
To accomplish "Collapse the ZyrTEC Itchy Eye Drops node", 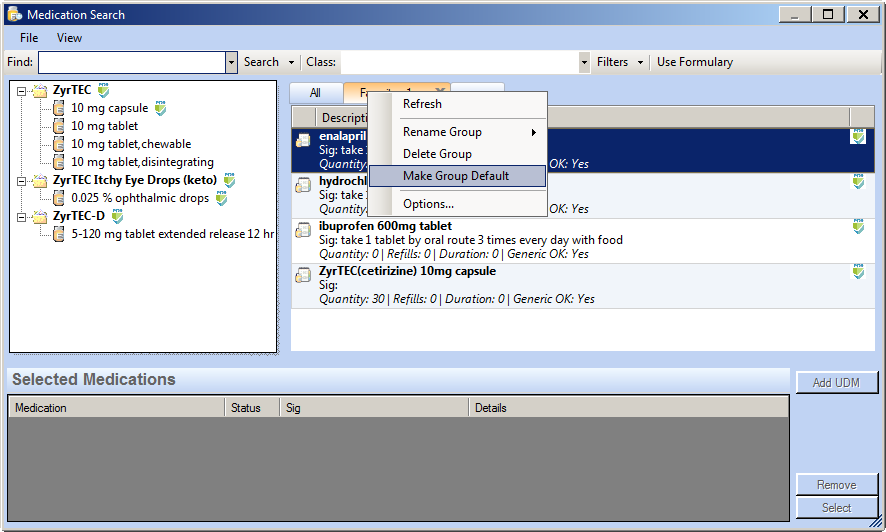I will (x=21, y=181).
